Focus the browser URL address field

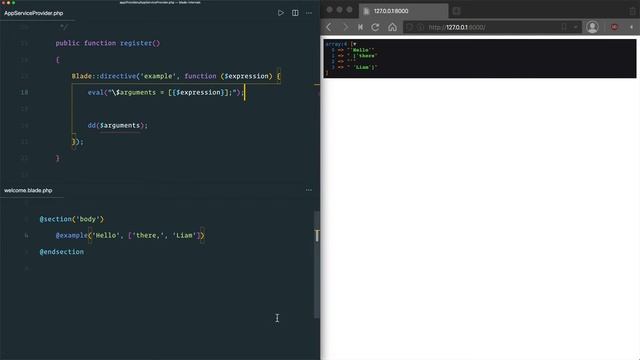pos(492,27)
